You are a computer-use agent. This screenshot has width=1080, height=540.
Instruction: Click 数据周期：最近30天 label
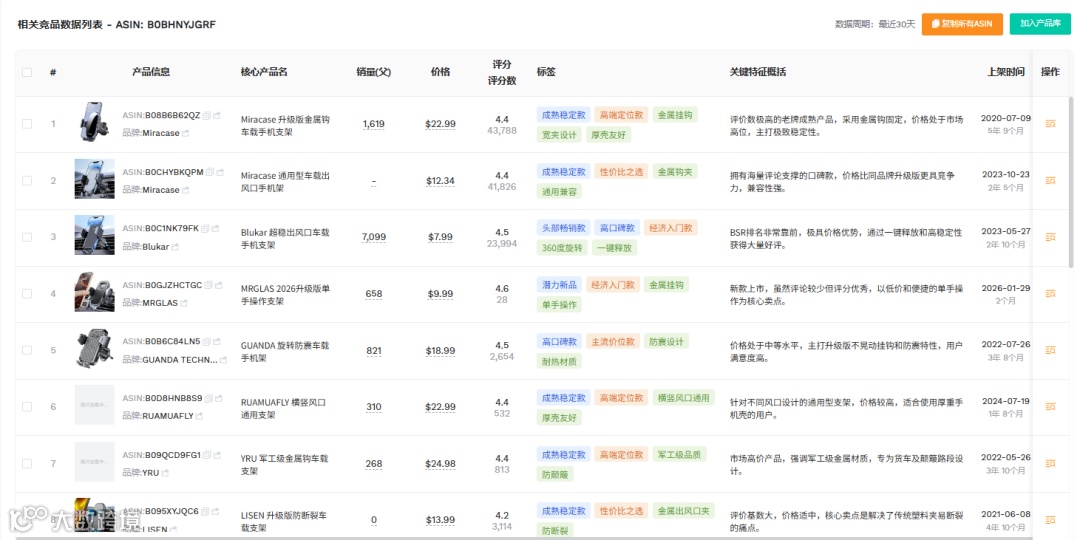pos(875,24)
